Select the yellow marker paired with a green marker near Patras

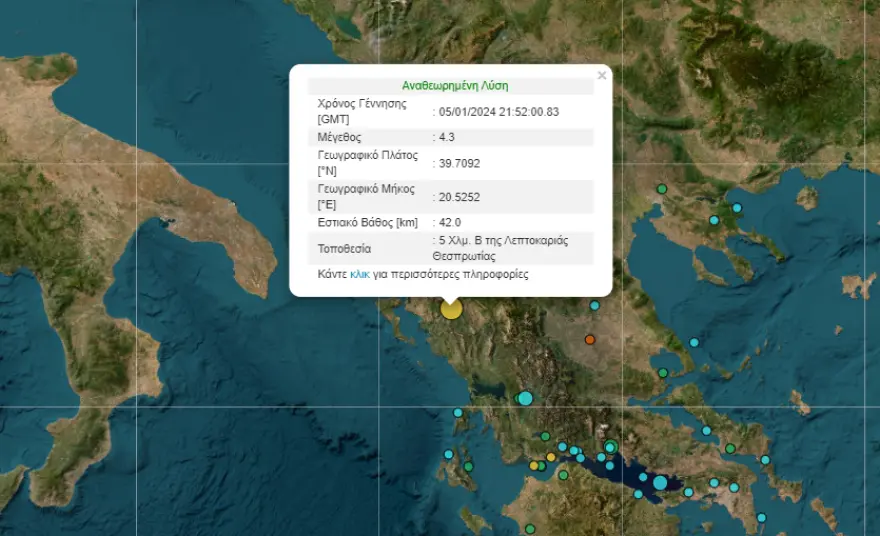pos(534,465)
